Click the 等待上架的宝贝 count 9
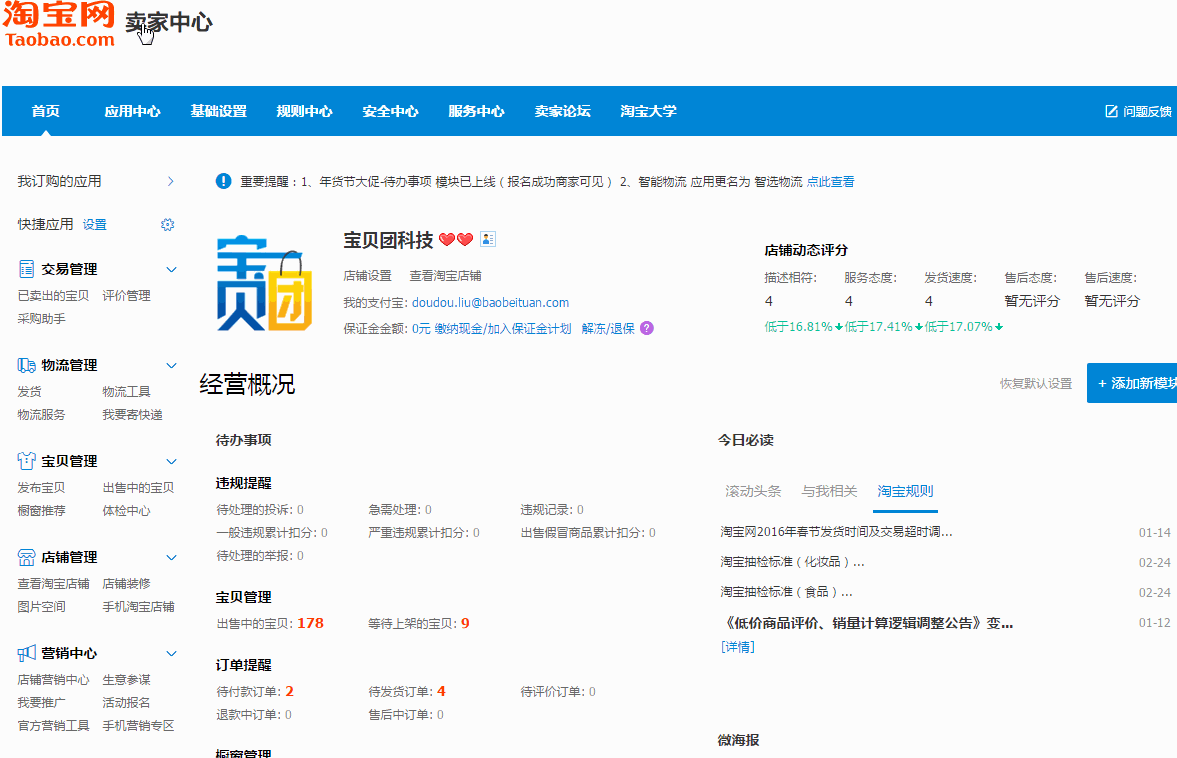The height and width of the screenshot is (758, 1177). 465,624
